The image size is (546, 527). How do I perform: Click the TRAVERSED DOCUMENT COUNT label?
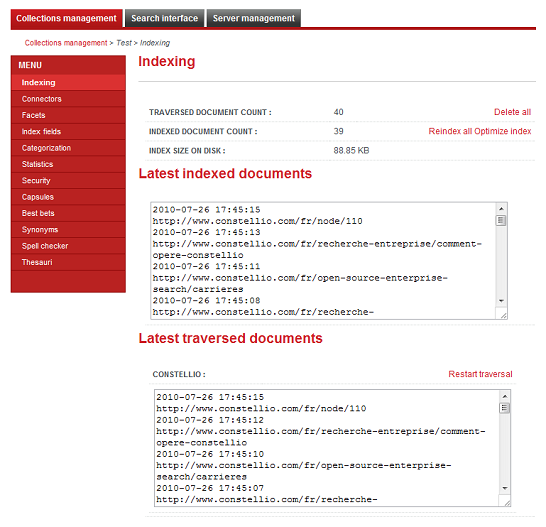pos(210,112)
